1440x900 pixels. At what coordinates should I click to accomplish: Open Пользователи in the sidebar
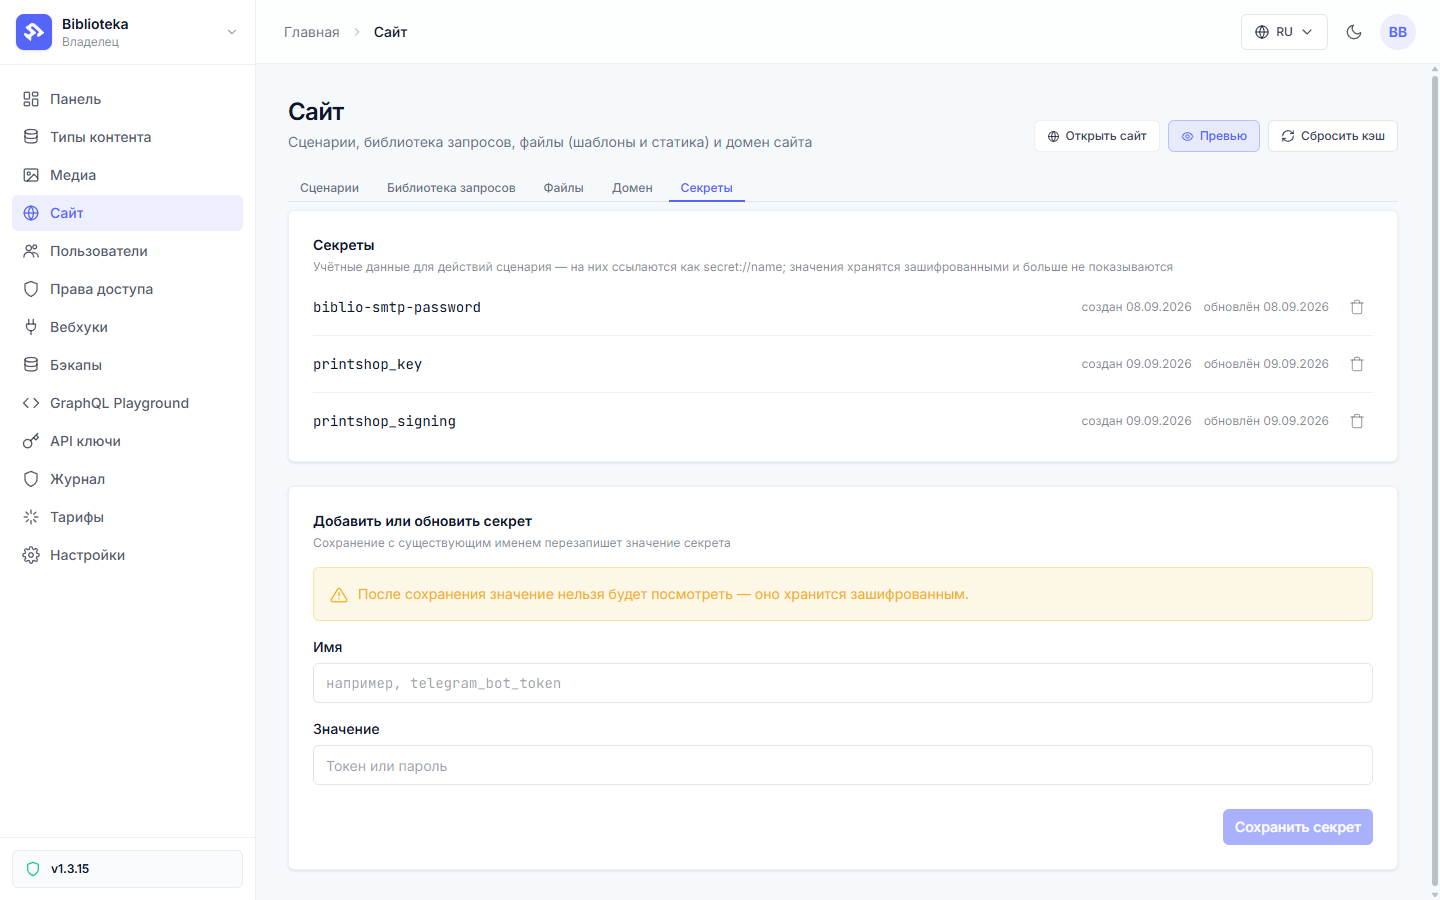click(x=127, y=251)
